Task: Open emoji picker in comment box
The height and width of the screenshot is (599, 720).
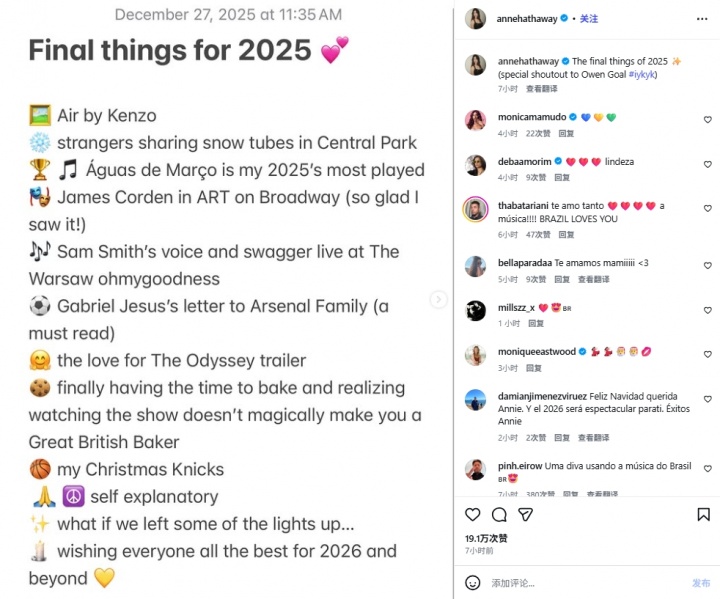Action: tap(473, 582)
